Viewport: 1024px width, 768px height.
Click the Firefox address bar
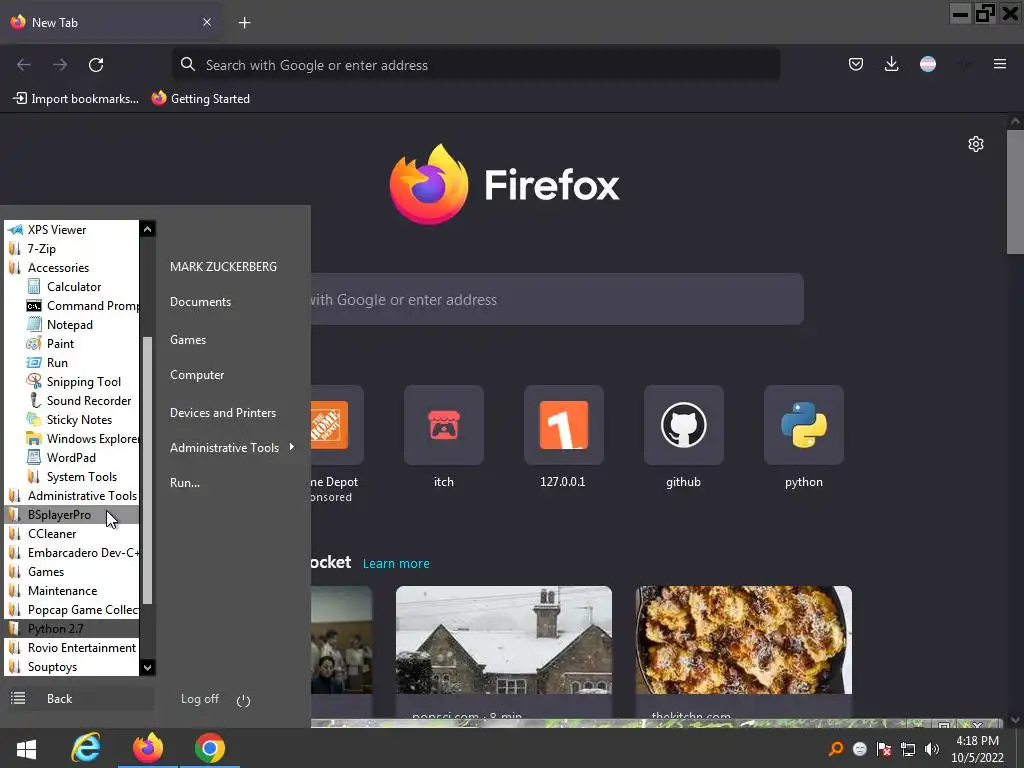tap(476, 65)
